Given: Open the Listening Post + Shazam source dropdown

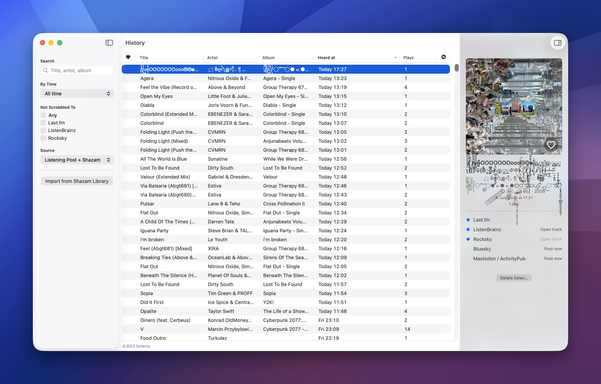Looking at the screenshot, I should point(77,160).
